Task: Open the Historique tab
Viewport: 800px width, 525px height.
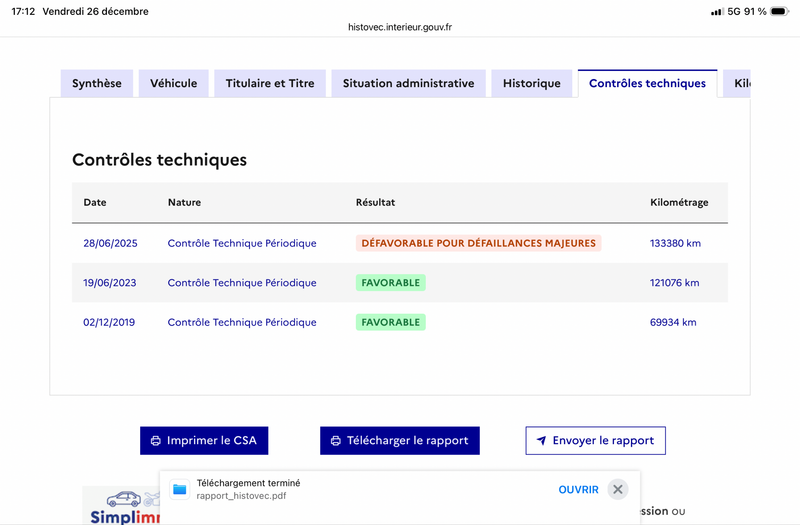Action: click(x=532, y=84)
